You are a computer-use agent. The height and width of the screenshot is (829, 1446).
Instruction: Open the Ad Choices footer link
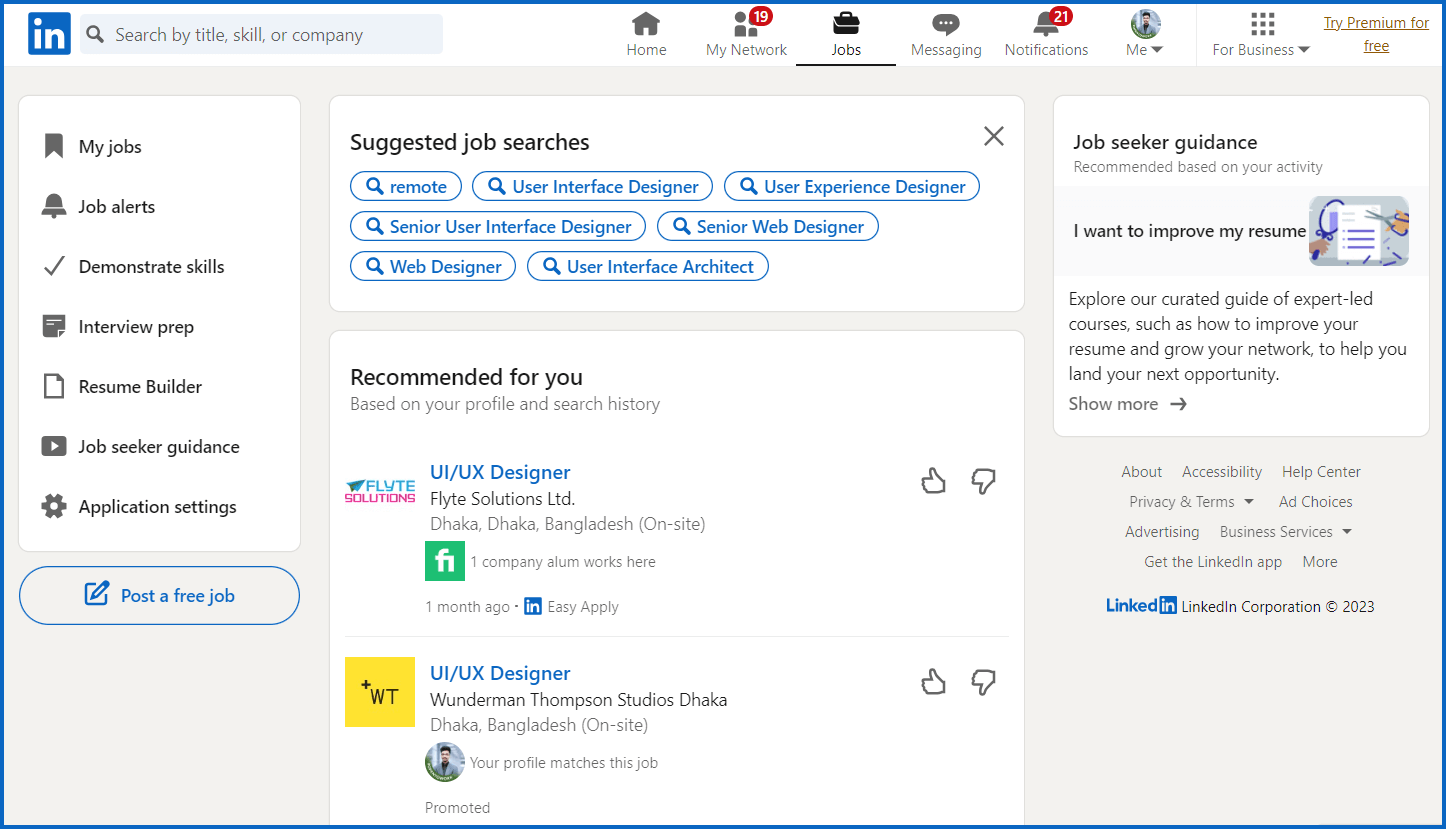pyautogui.click(x=1315, y=502)
